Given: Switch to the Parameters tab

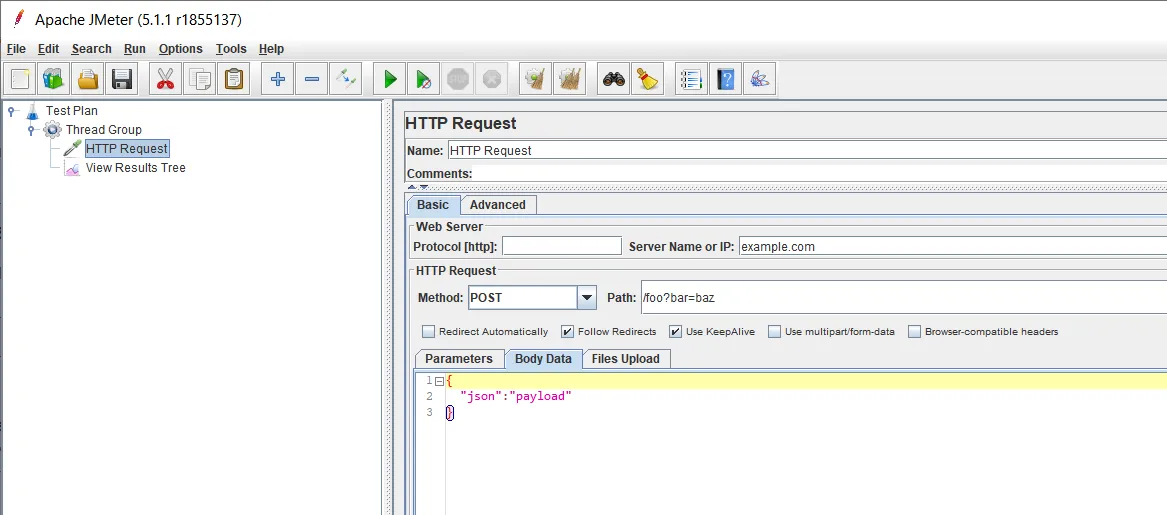Looking at the screenshot, I should coord(459,359).
